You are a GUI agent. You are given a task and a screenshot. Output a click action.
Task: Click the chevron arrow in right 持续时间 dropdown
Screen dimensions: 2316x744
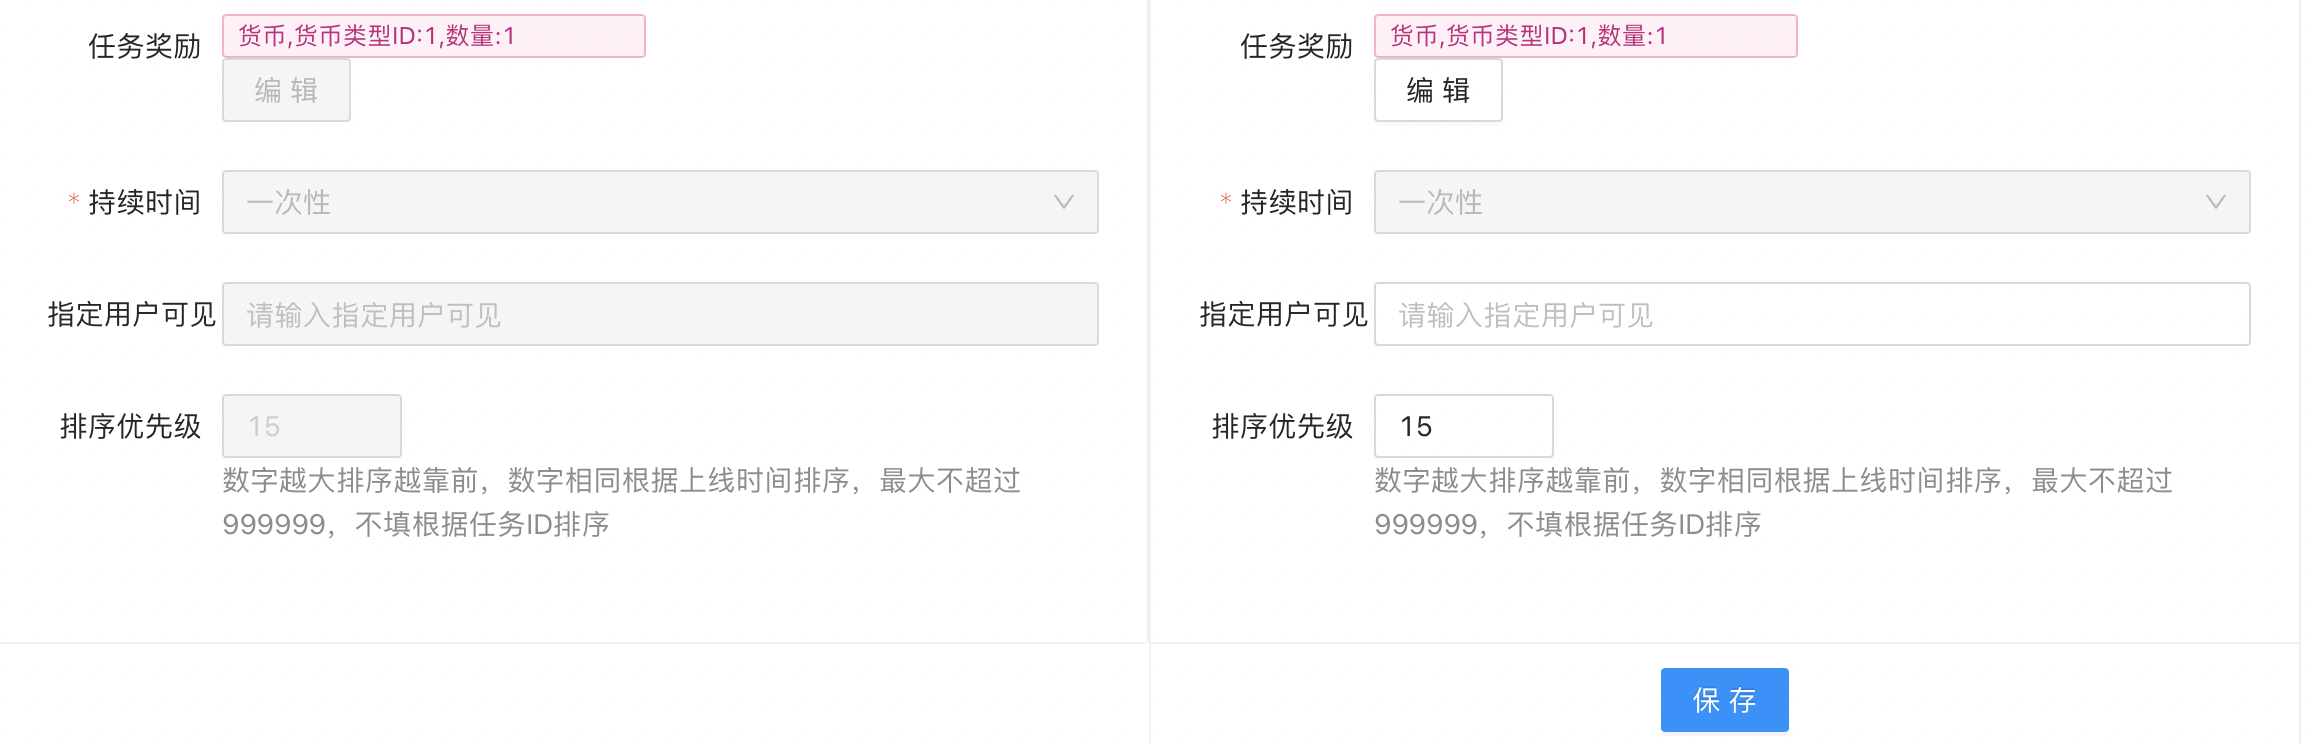[x=2215, y=202]
